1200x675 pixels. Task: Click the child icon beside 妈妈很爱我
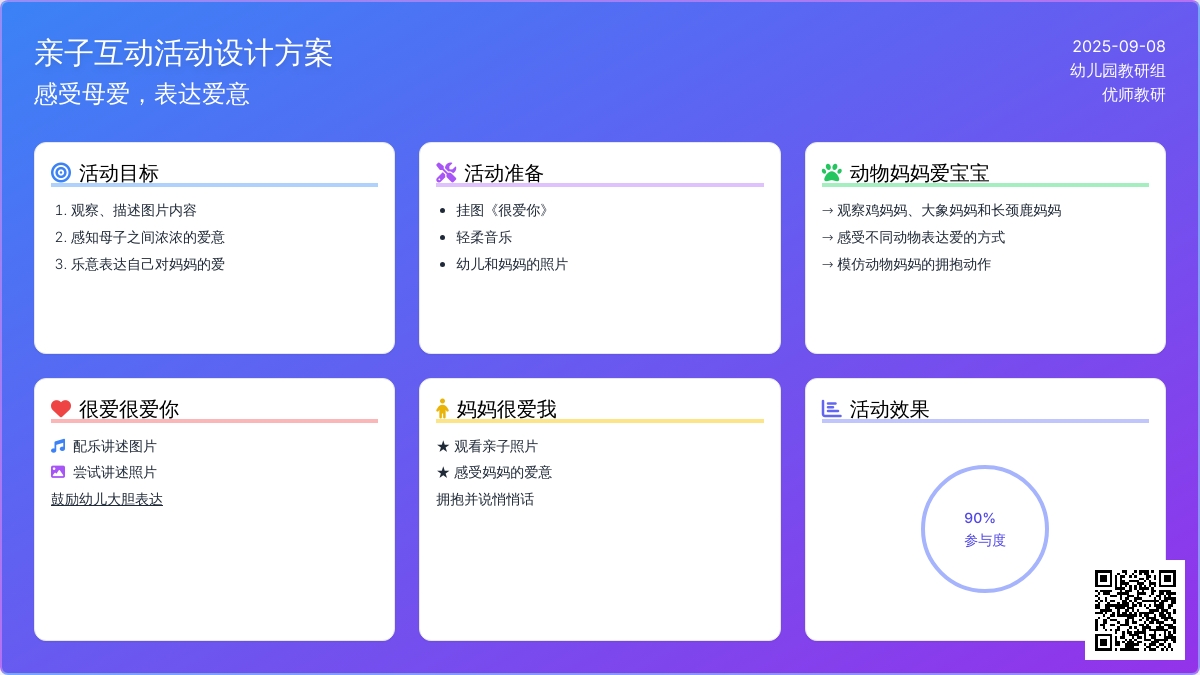click(442, 409)
